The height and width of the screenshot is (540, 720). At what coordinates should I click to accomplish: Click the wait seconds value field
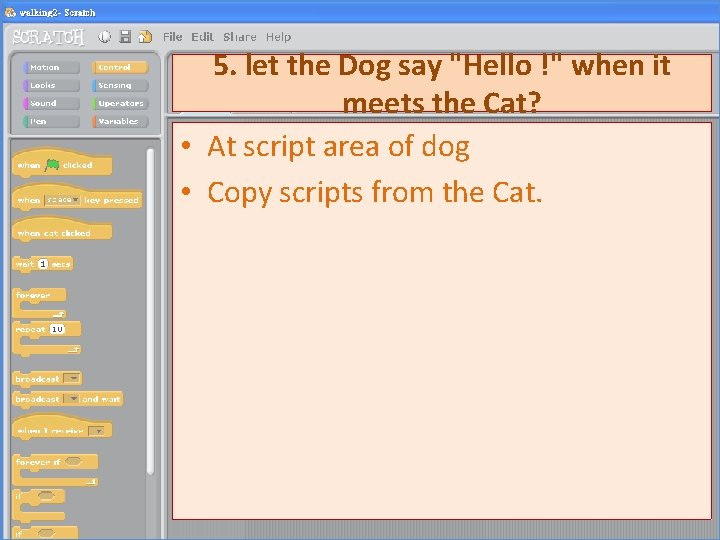pyautogui.click(x=43, y=264)
